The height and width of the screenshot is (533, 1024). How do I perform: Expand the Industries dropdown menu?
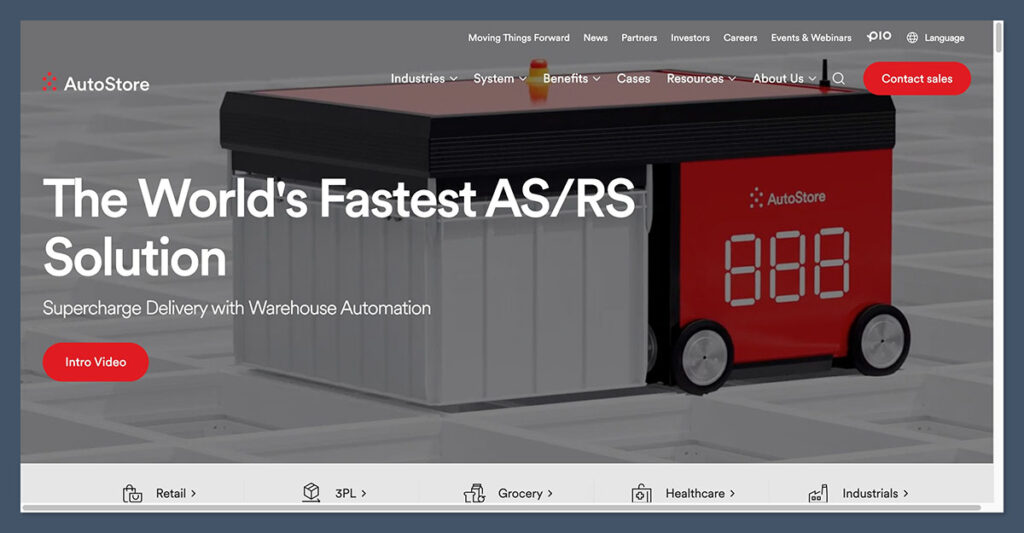click(424, 78)
